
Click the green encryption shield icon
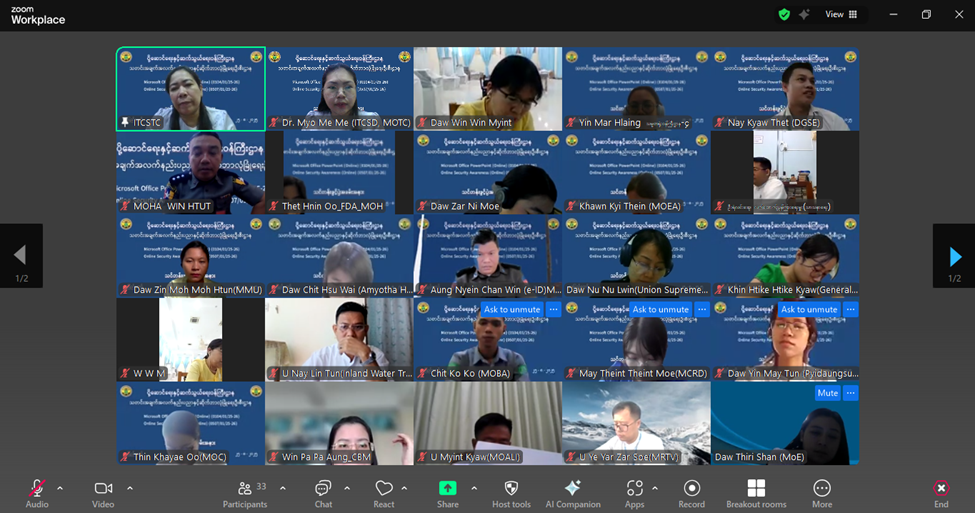tap(784, 14)
